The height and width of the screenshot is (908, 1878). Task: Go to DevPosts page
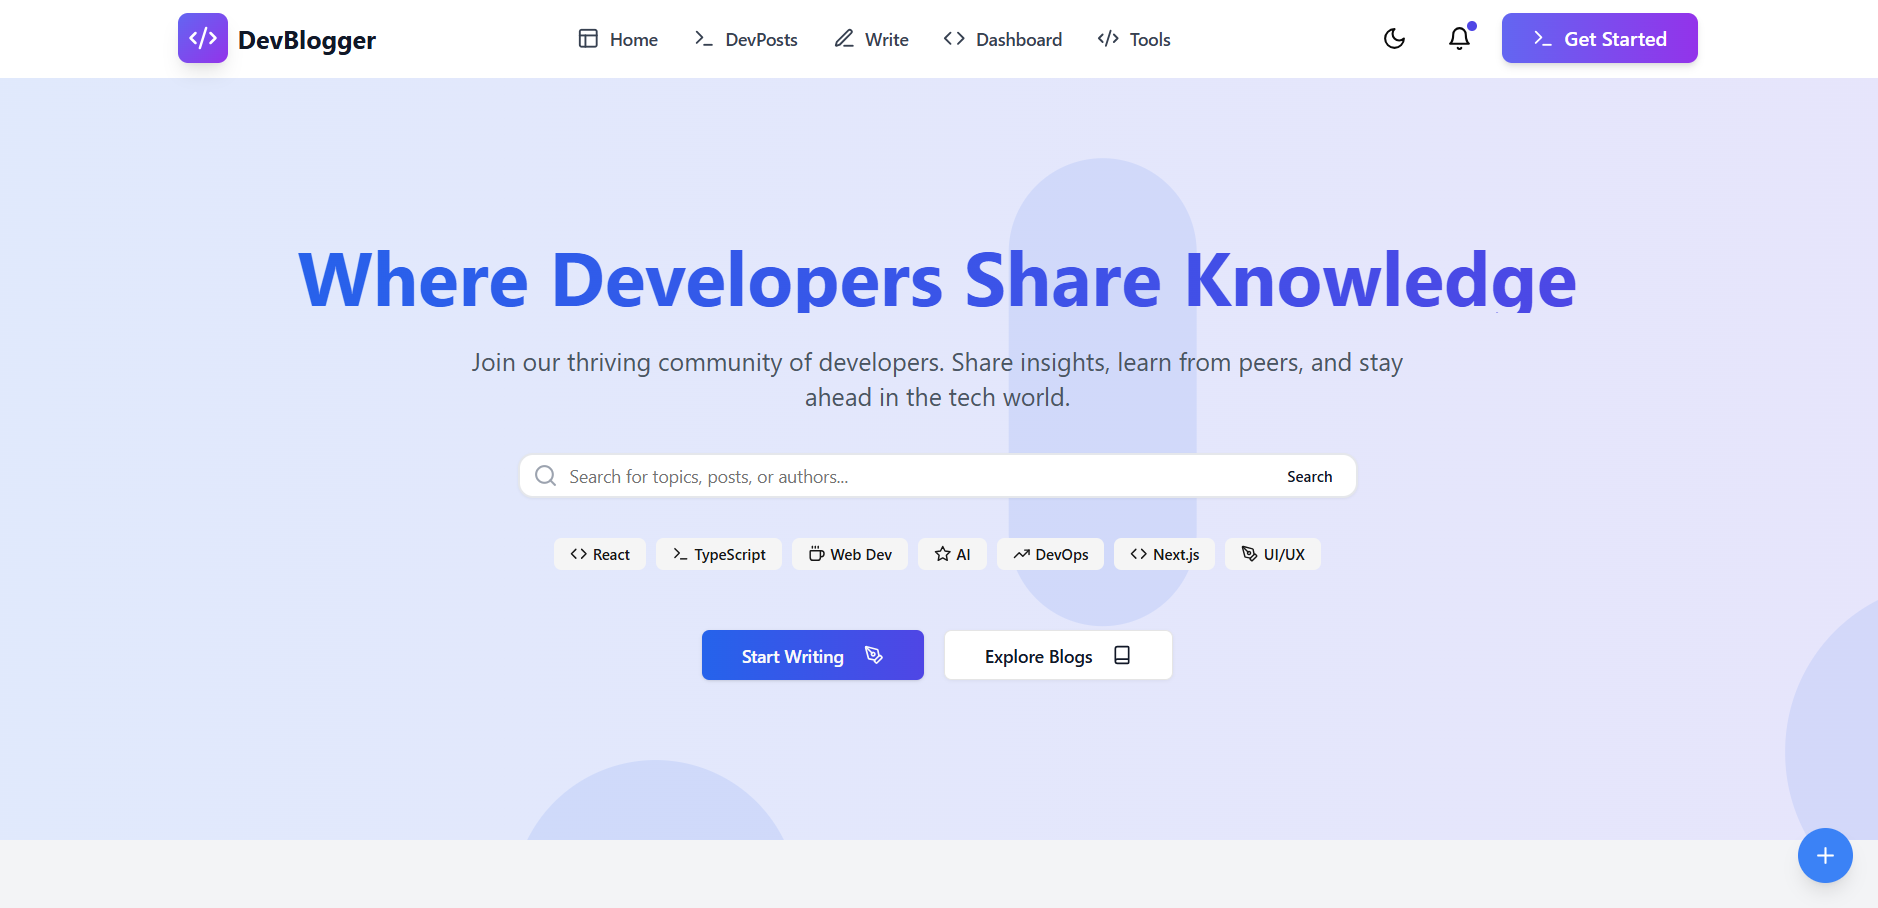[746, 39]
